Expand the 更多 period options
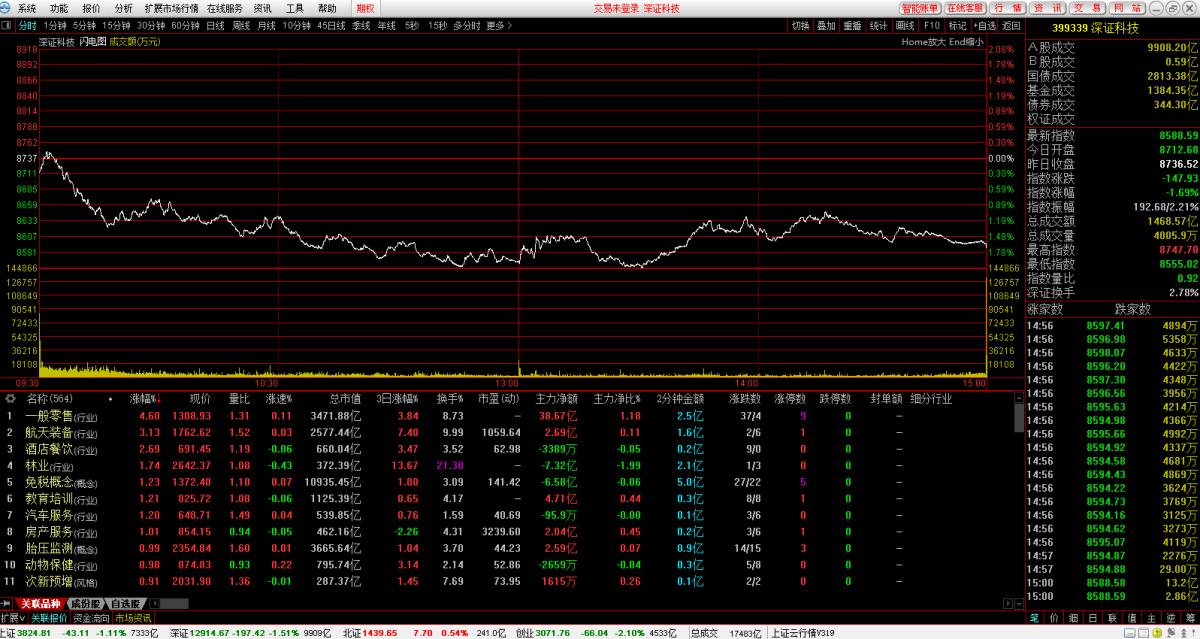 [x=498, y=25]
